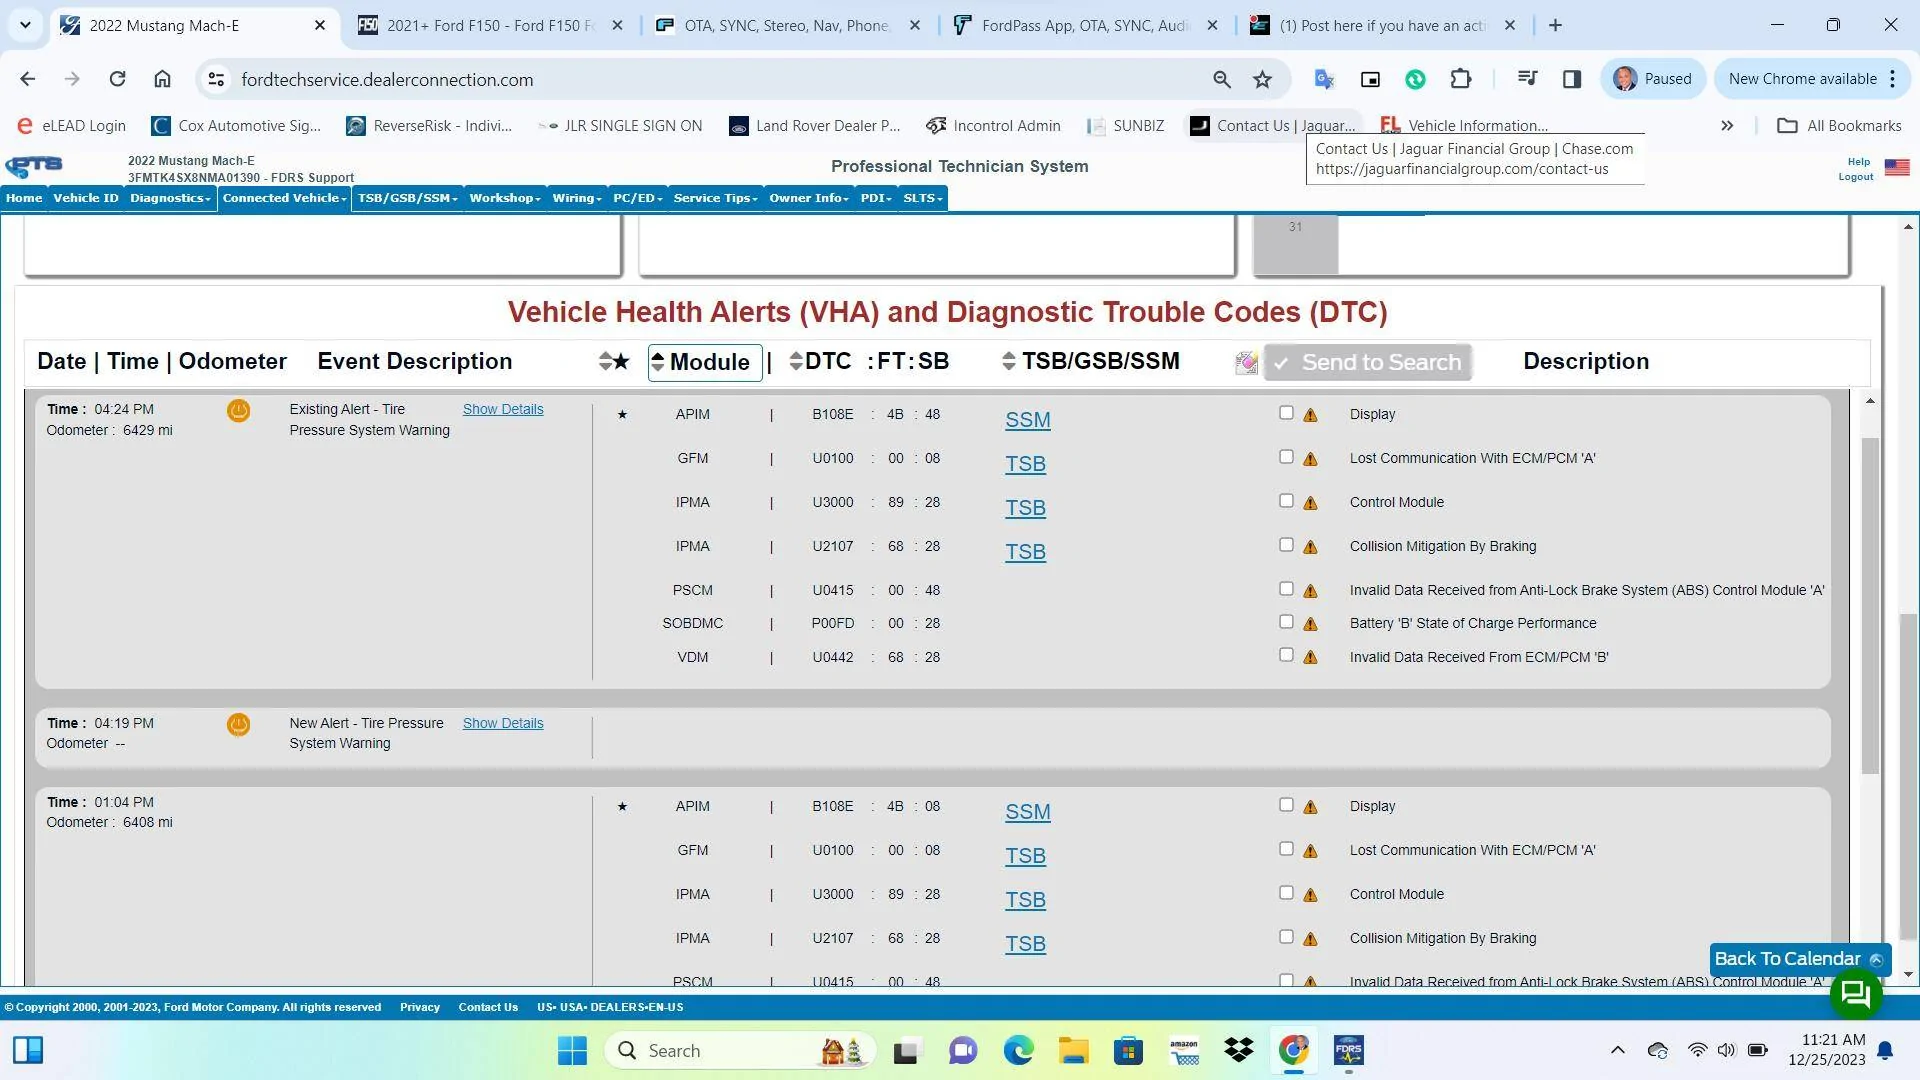Switch to FordPass App browser tab
The height and width of the screenshot is (1080, 1920).
pos(1085,25)
